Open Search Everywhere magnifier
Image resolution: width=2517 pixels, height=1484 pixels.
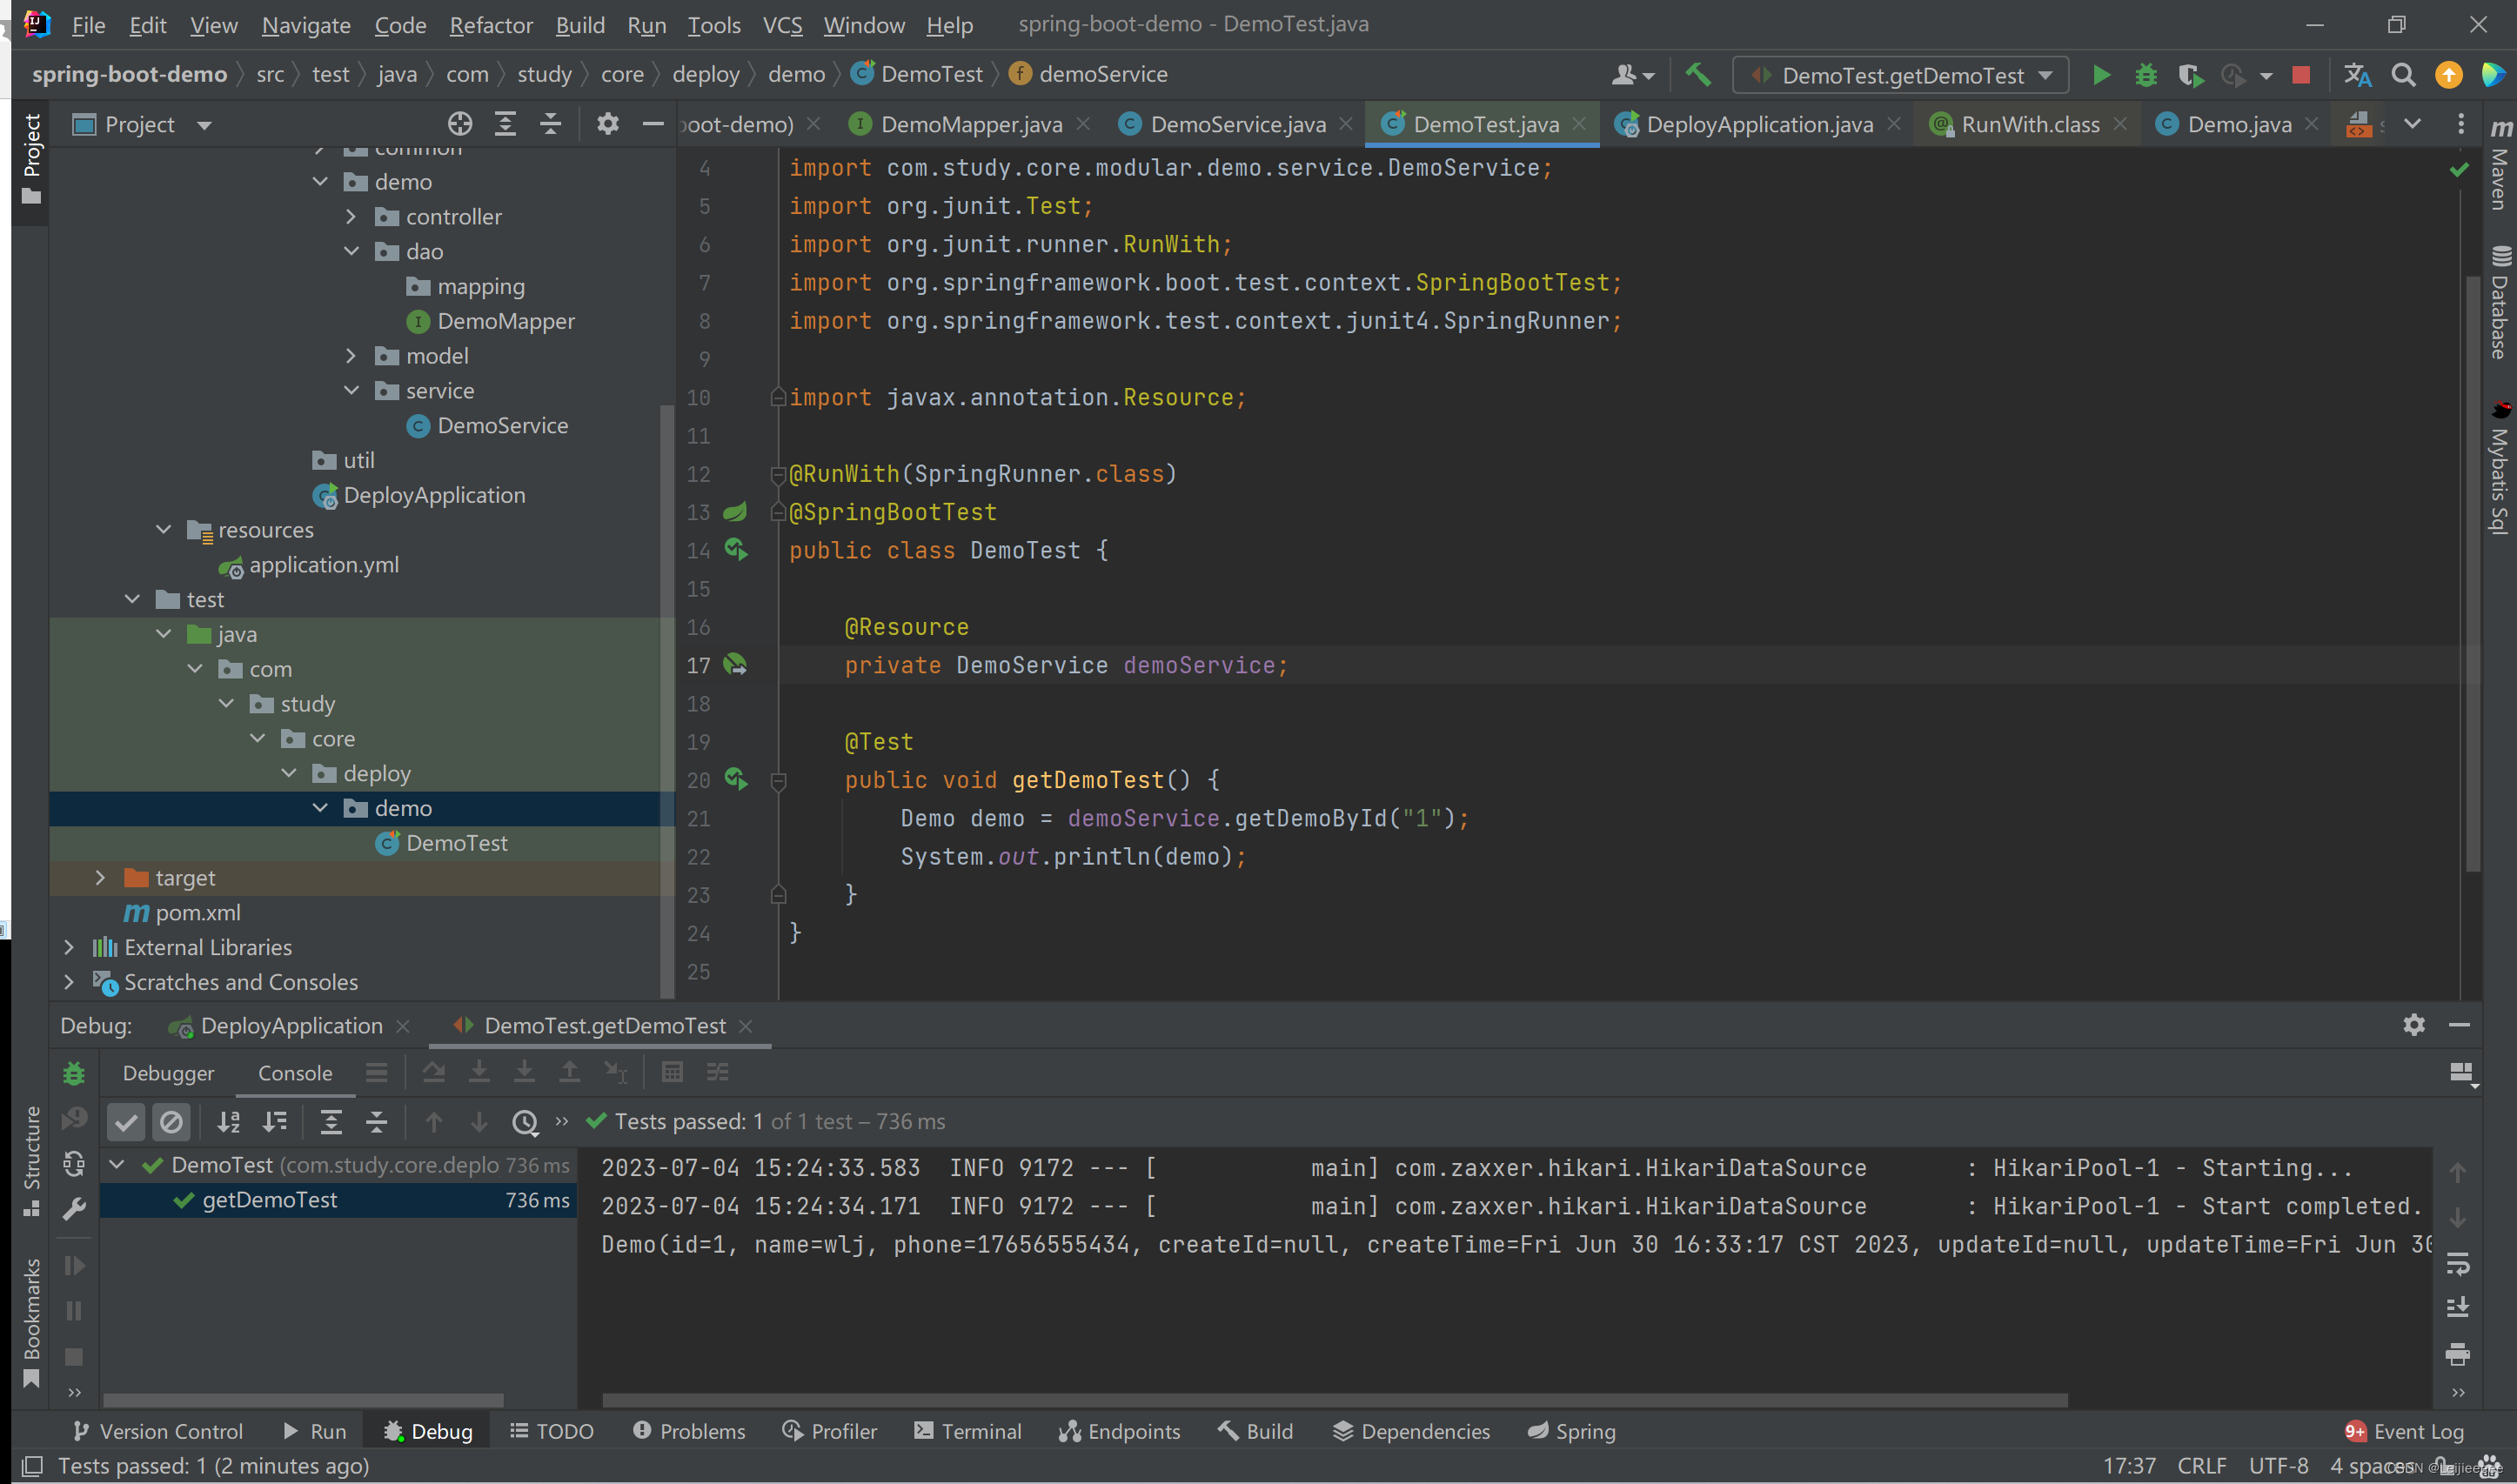pos(2403,75)
